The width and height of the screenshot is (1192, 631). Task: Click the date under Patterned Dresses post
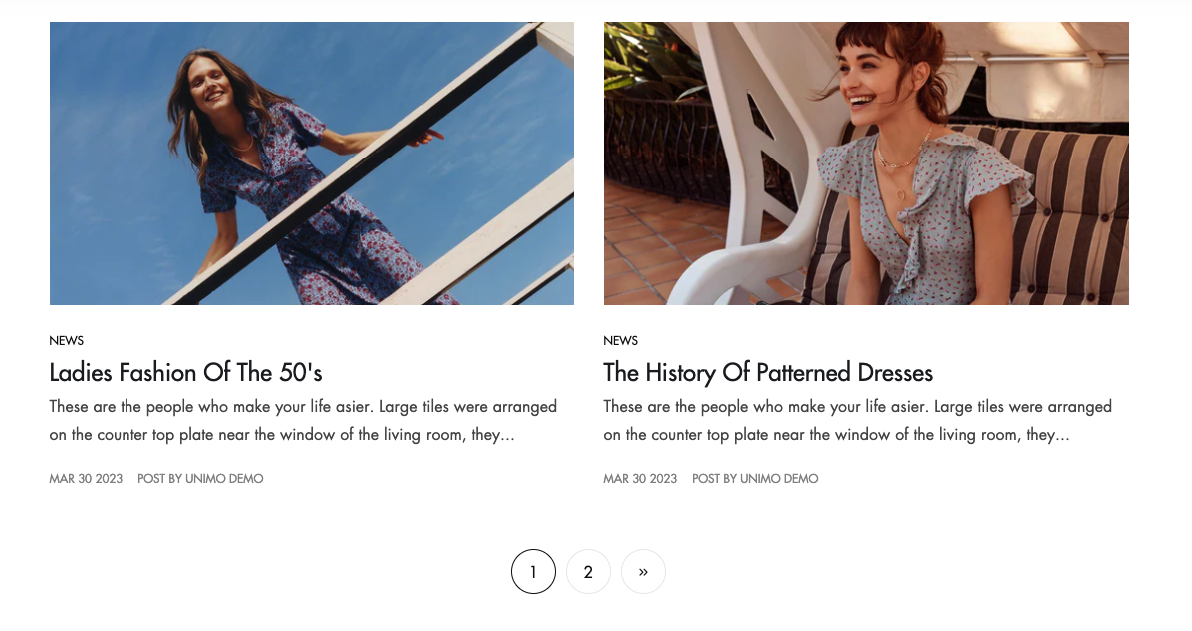click(640, 479)
